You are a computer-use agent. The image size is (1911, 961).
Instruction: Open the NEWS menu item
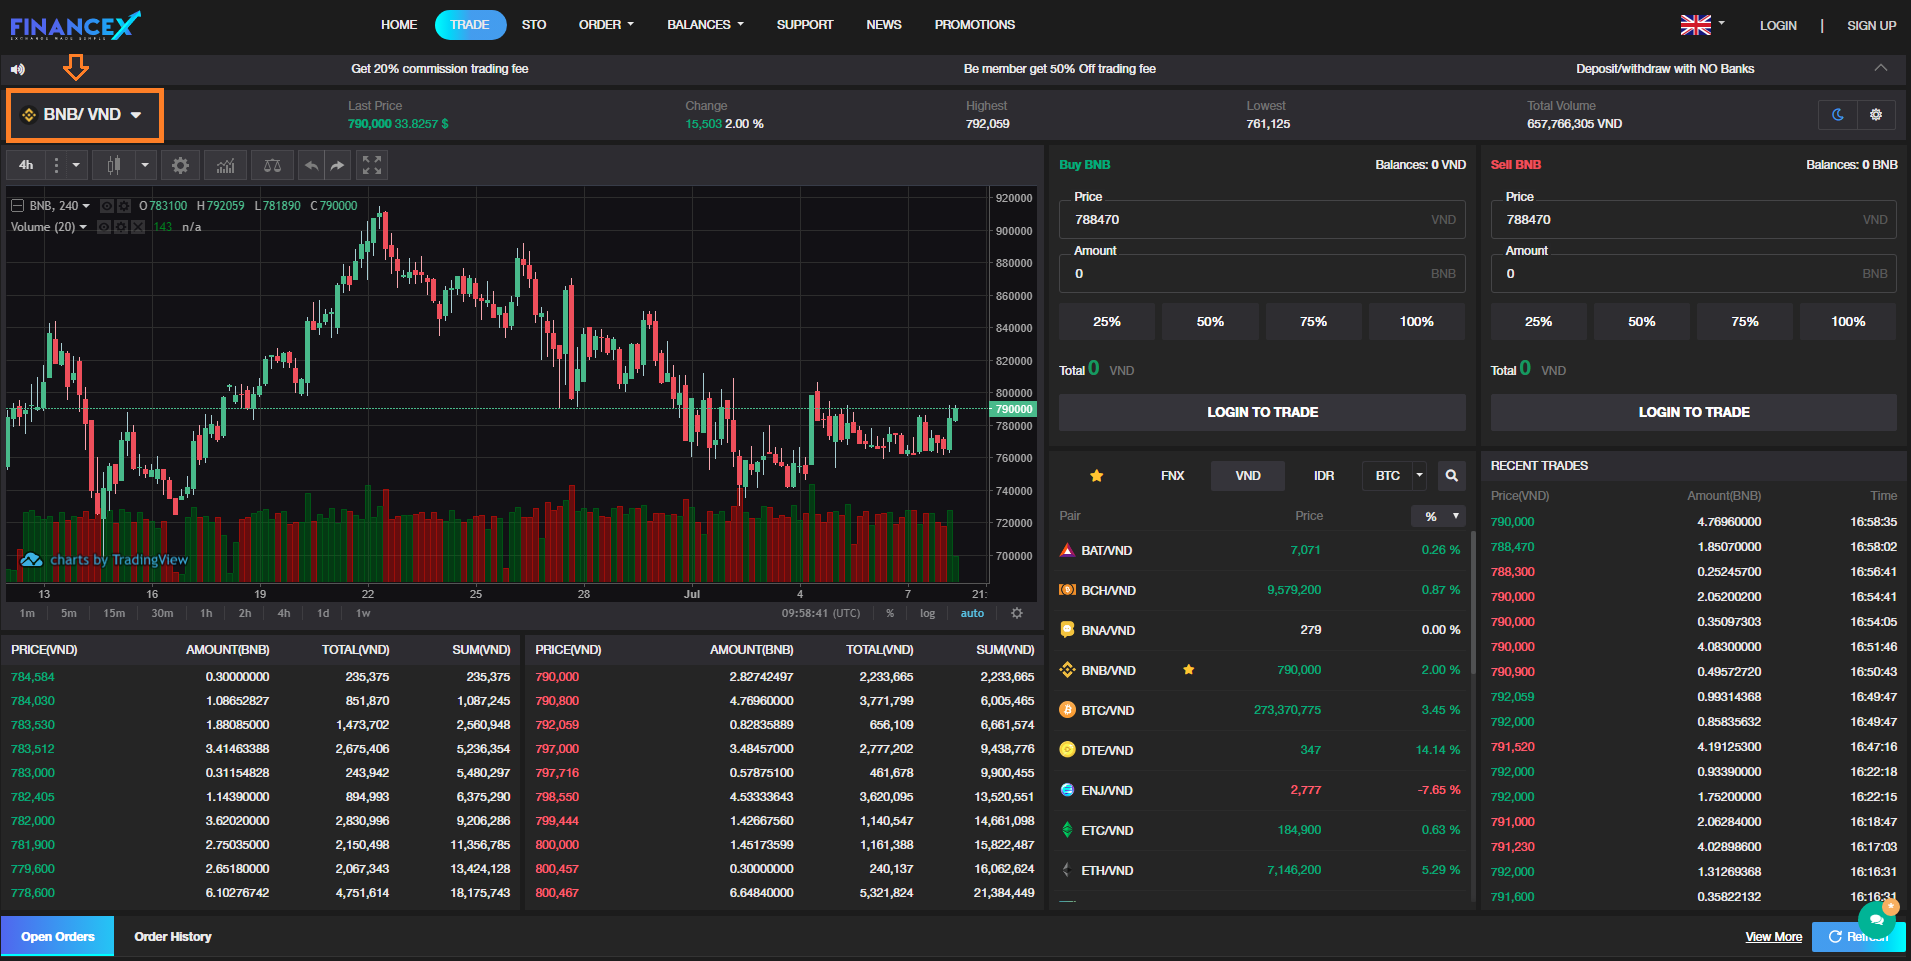pyautogui.click(x=884, y=25)
